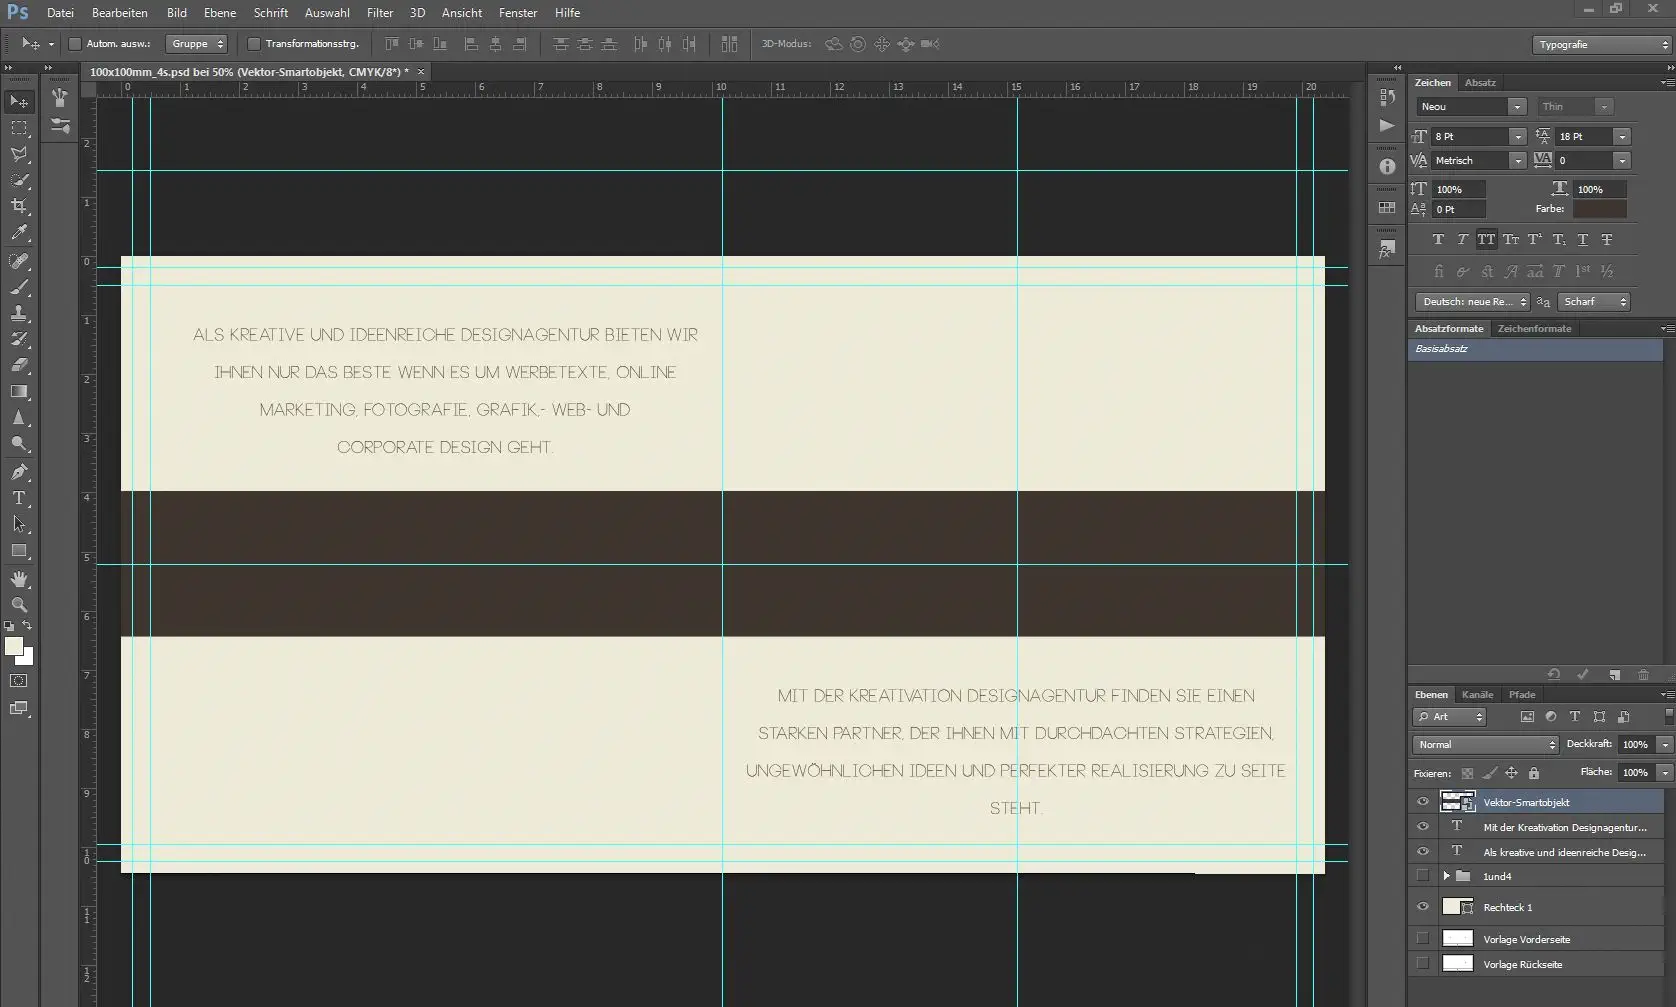The width and height of the screenshot is (1676, 1007).
Task: Select the Absatz panel tab
Action: point(1481,83)
